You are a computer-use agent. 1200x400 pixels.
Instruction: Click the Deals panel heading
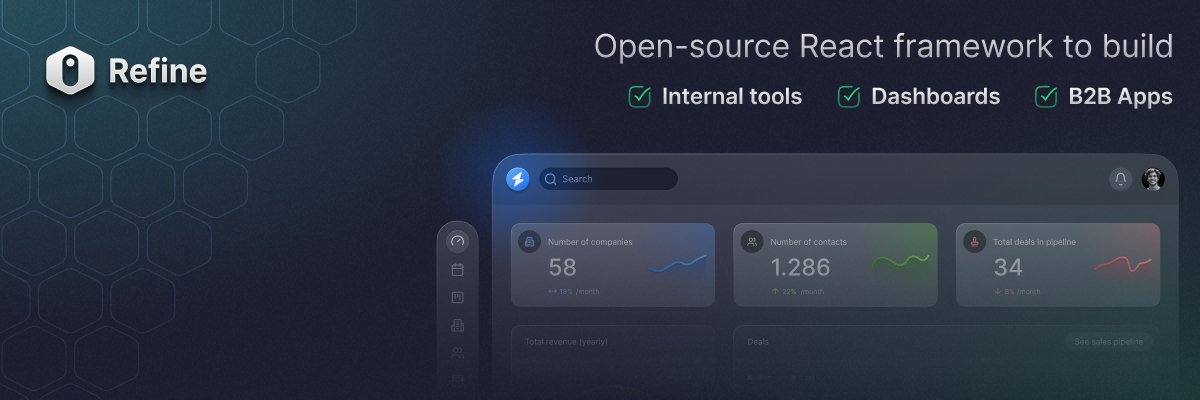[x=758, y=342]
